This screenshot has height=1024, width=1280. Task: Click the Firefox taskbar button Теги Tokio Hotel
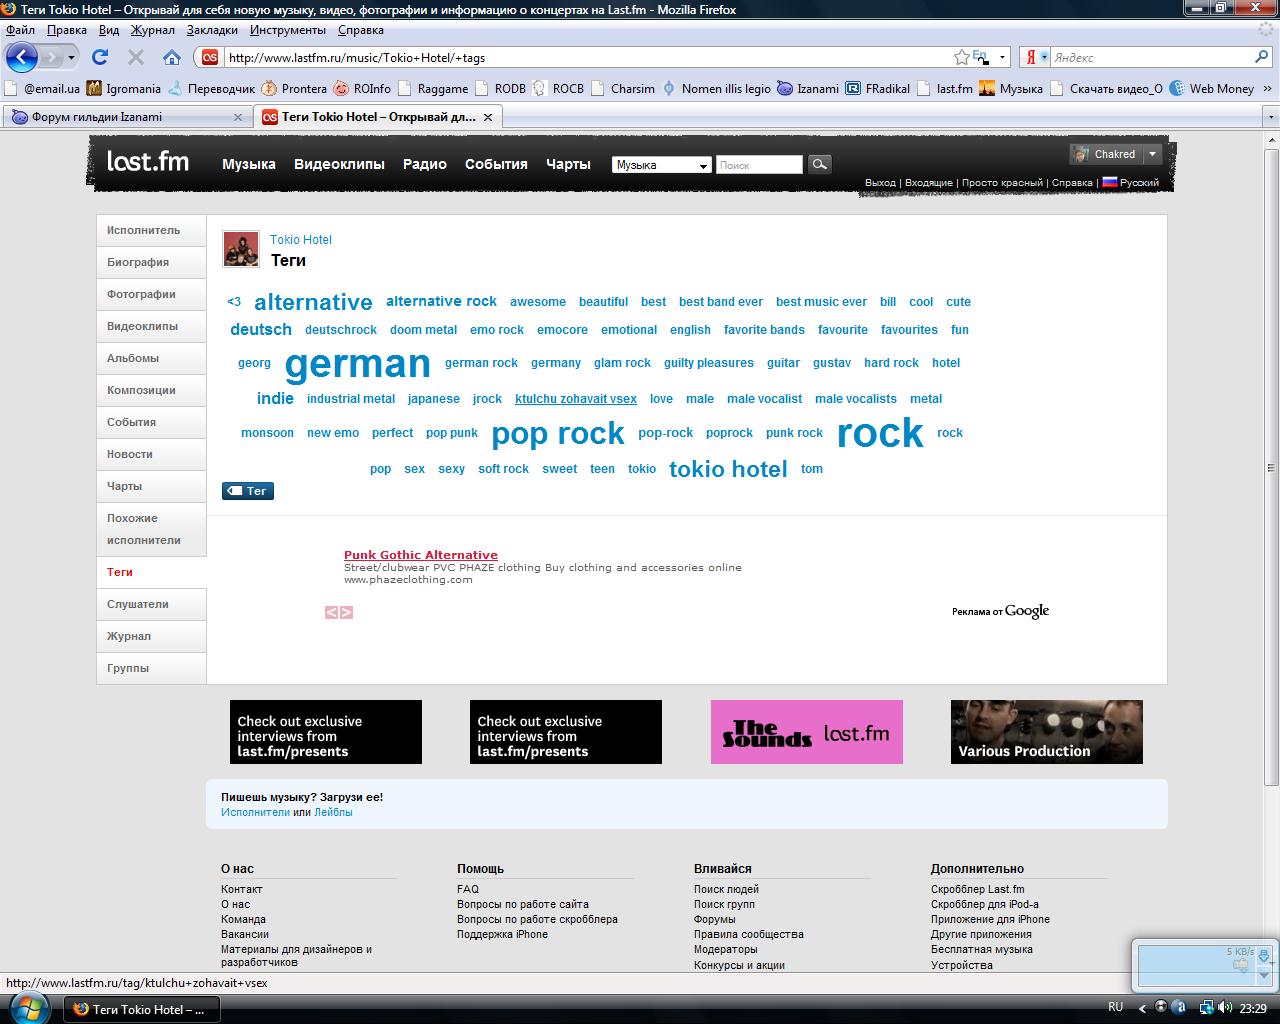pos(142,1009)
